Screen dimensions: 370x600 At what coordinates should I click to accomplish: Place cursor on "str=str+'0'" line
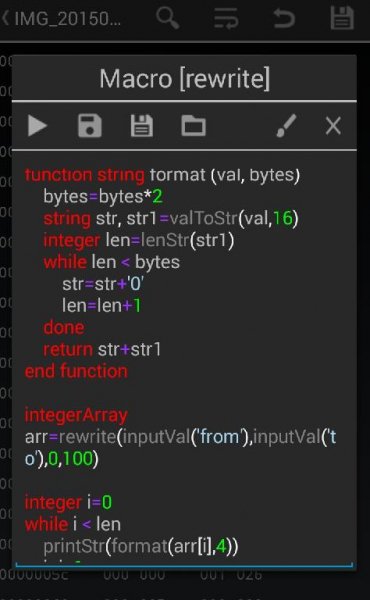pos(103,284)
